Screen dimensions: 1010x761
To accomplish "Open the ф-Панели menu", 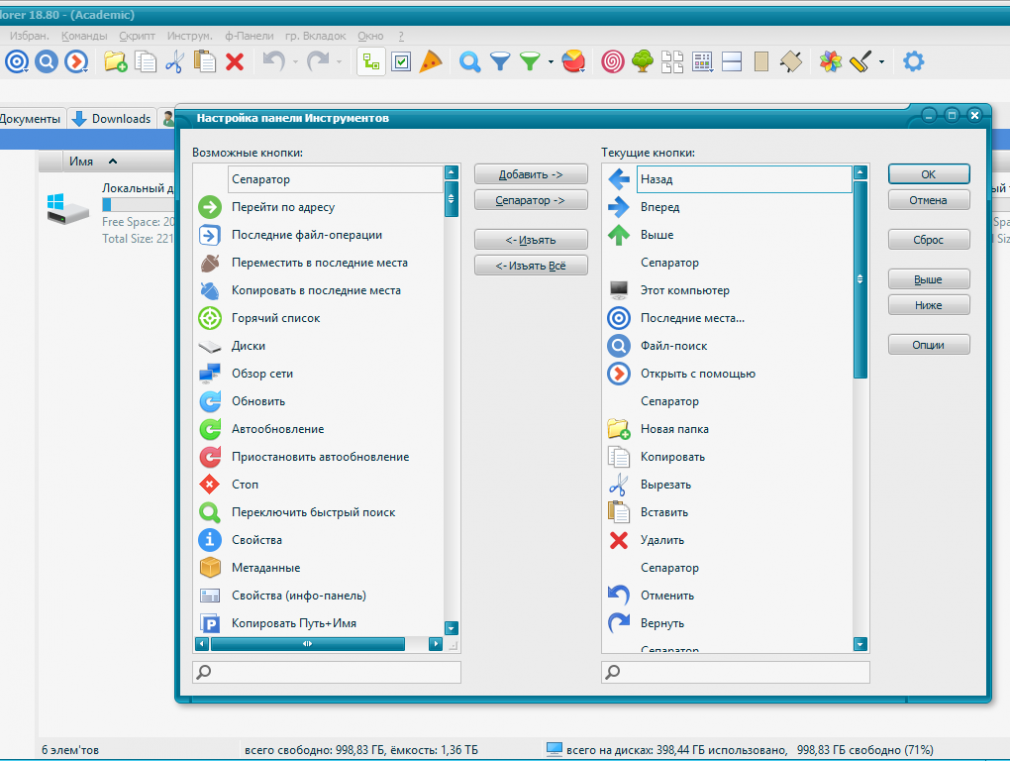I will (x=249, y=36).
